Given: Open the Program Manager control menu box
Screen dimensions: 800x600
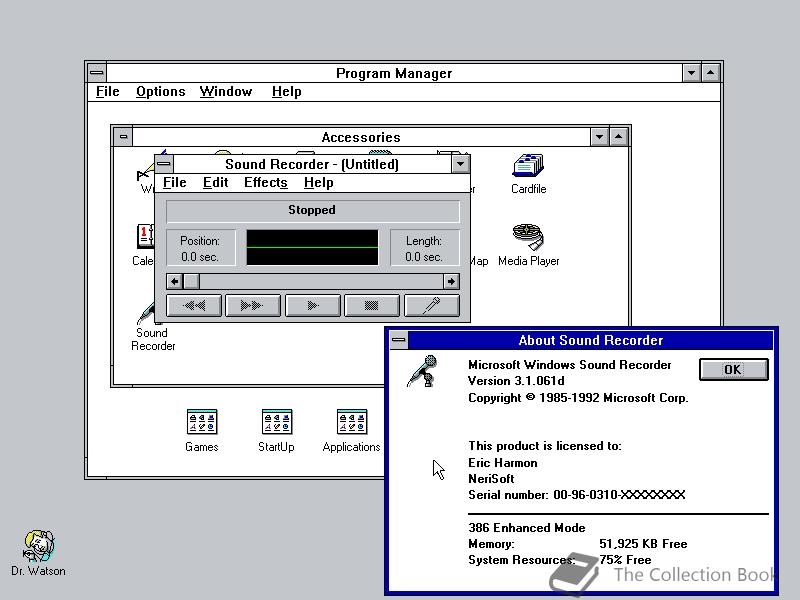Looking at the screenshot, I should click(97, 73).
